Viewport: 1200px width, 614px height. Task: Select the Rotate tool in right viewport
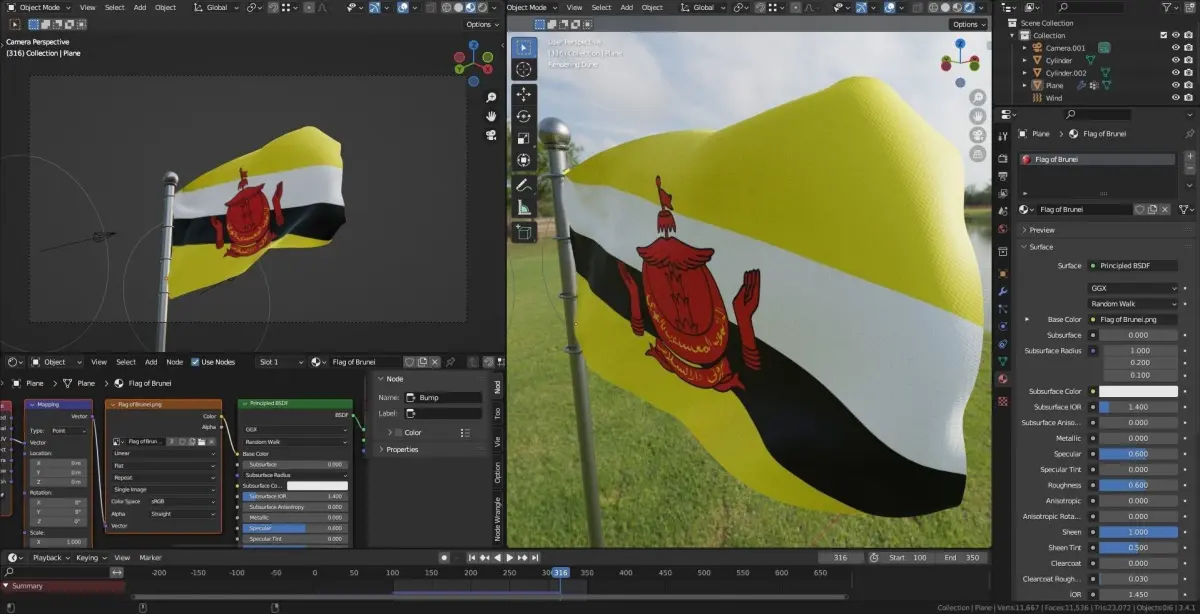tap(524, 116)
